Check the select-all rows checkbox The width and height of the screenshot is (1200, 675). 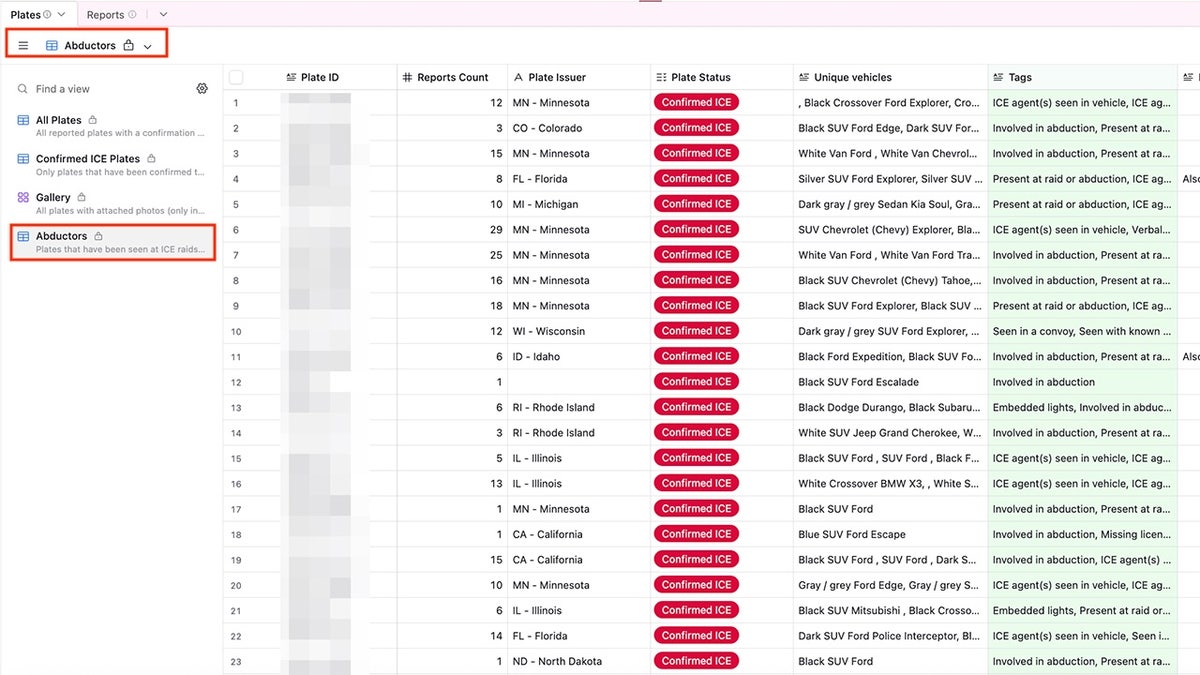pos(236,78)
